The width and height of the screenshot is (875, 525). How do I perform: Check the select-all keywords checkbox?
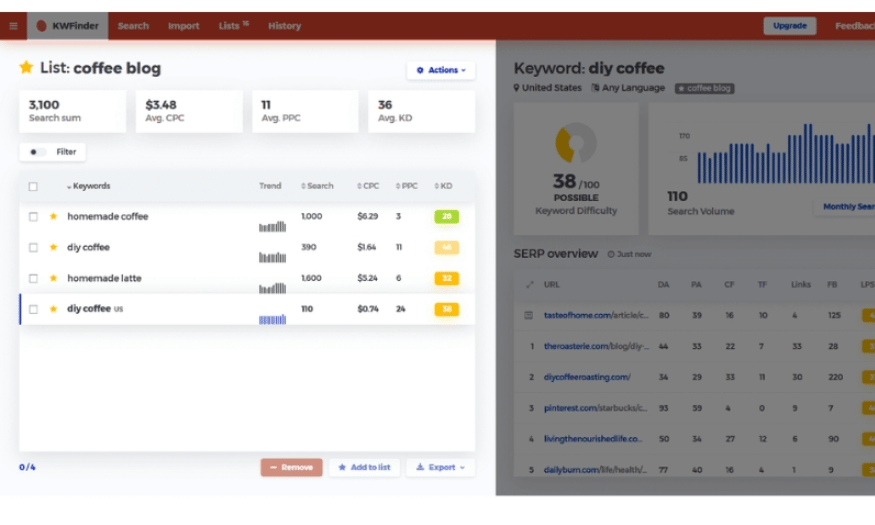pos(33,187)
